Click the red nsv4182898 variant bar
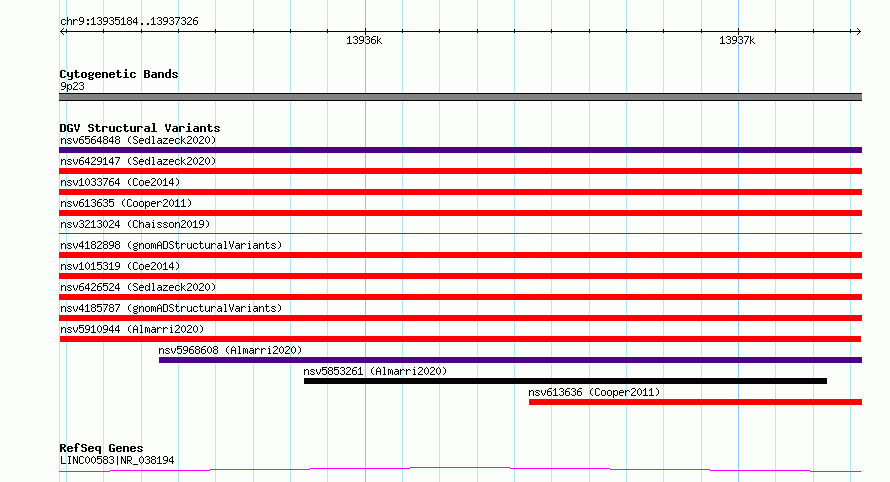The height and width of the screenshot is (482, 890). [x=460, y=255]
